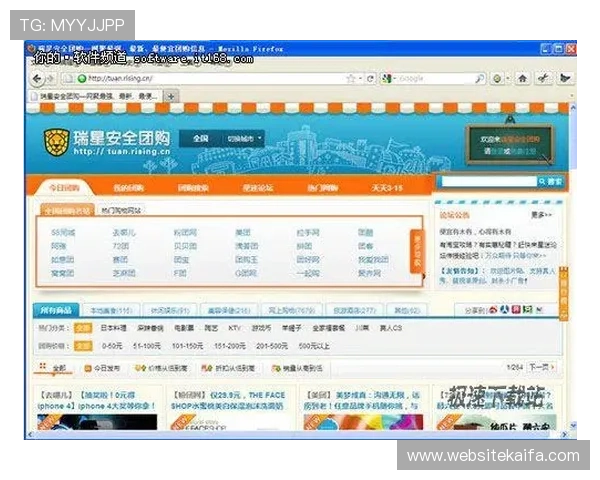The height and width of the screenshot is (480, 600).
Task: Open the 切换城市 city dropdown
Action: (x=244, y=139)
